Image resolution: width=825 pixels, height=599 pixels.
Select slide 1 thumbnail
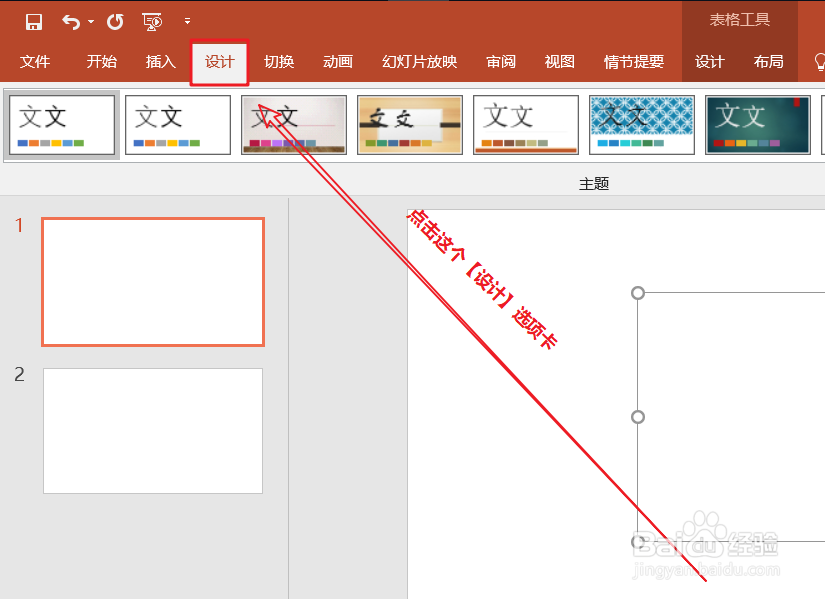[x=153, y=282]
